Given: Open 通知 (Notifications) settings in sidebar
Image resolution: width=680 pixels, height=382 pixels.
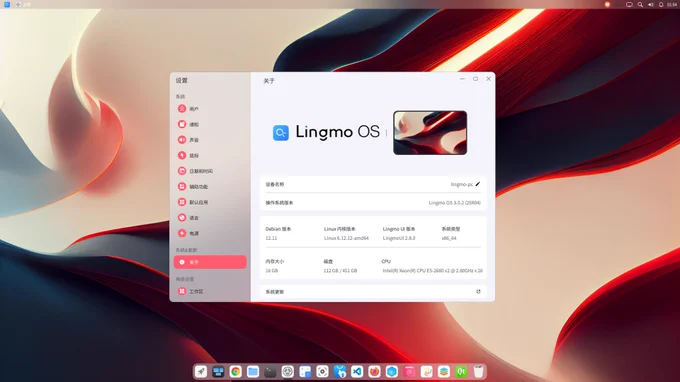Looking at the screenshot, I should tap(210, 124).
